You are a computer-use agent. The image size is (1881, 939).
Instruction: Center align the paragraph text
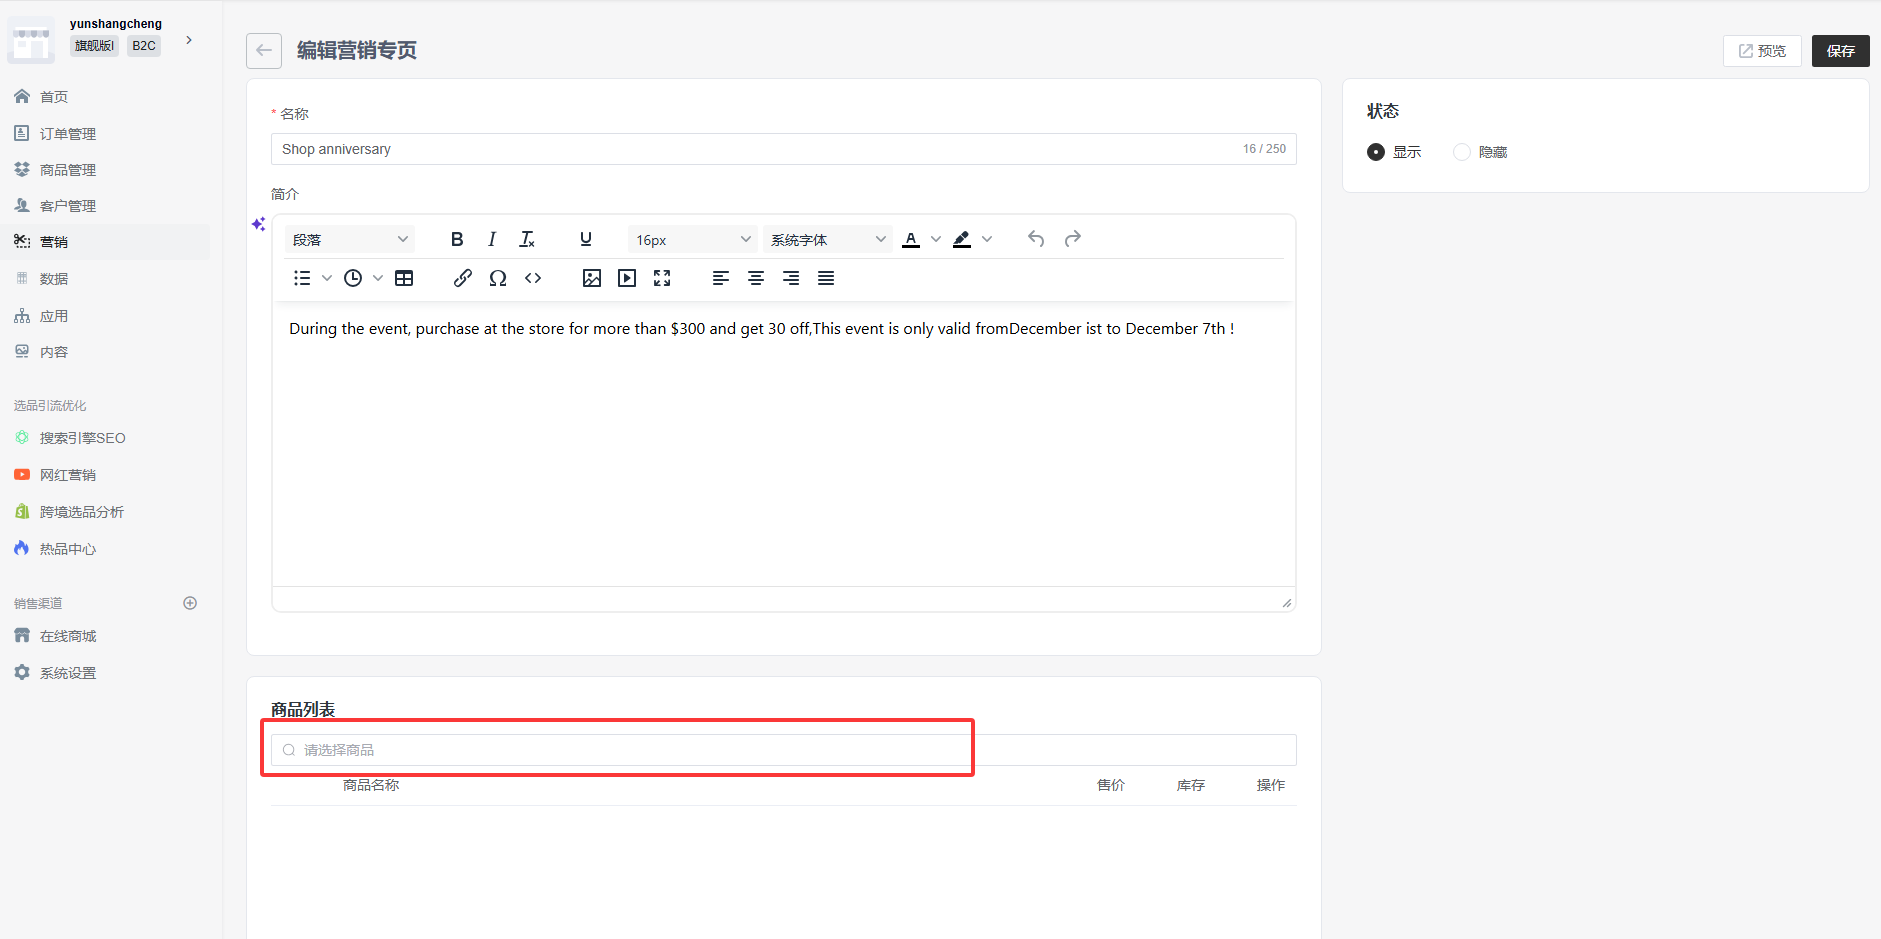pos(756,278)
